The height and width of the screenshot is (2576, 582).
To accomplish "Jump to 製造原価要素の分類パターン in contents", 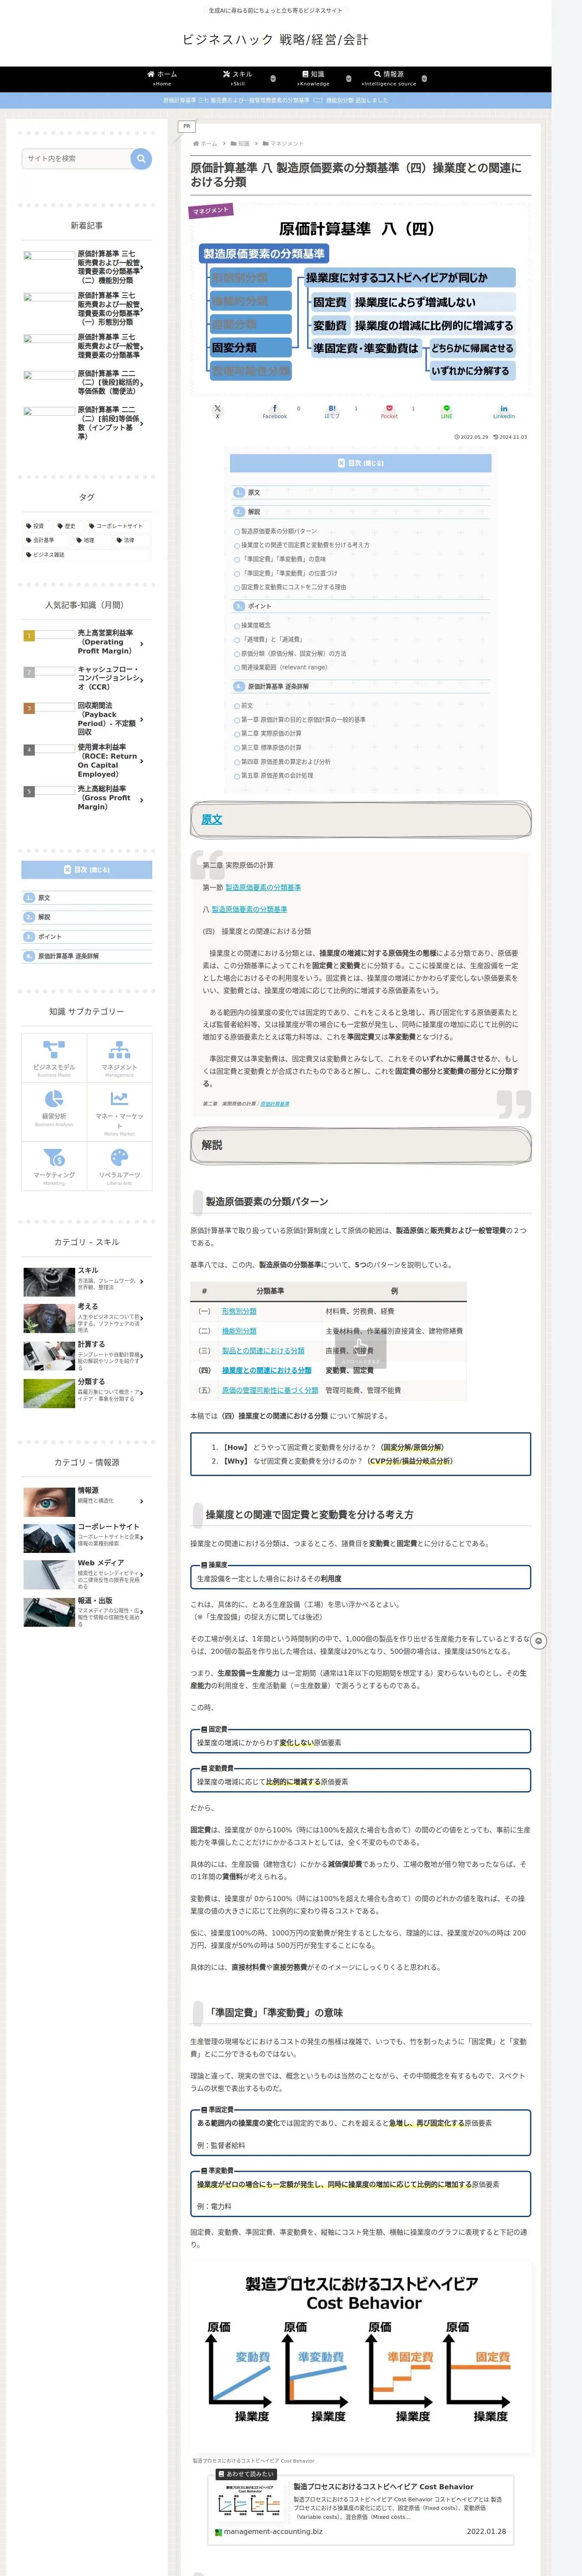I will pyautogui.click(x=279, y=531).
